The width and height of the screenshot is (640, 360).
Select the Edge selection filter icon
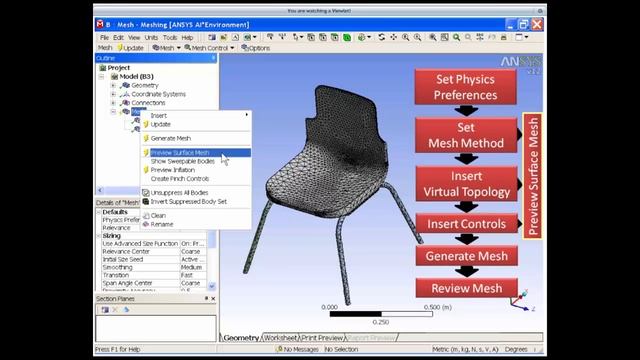point(323,38)
